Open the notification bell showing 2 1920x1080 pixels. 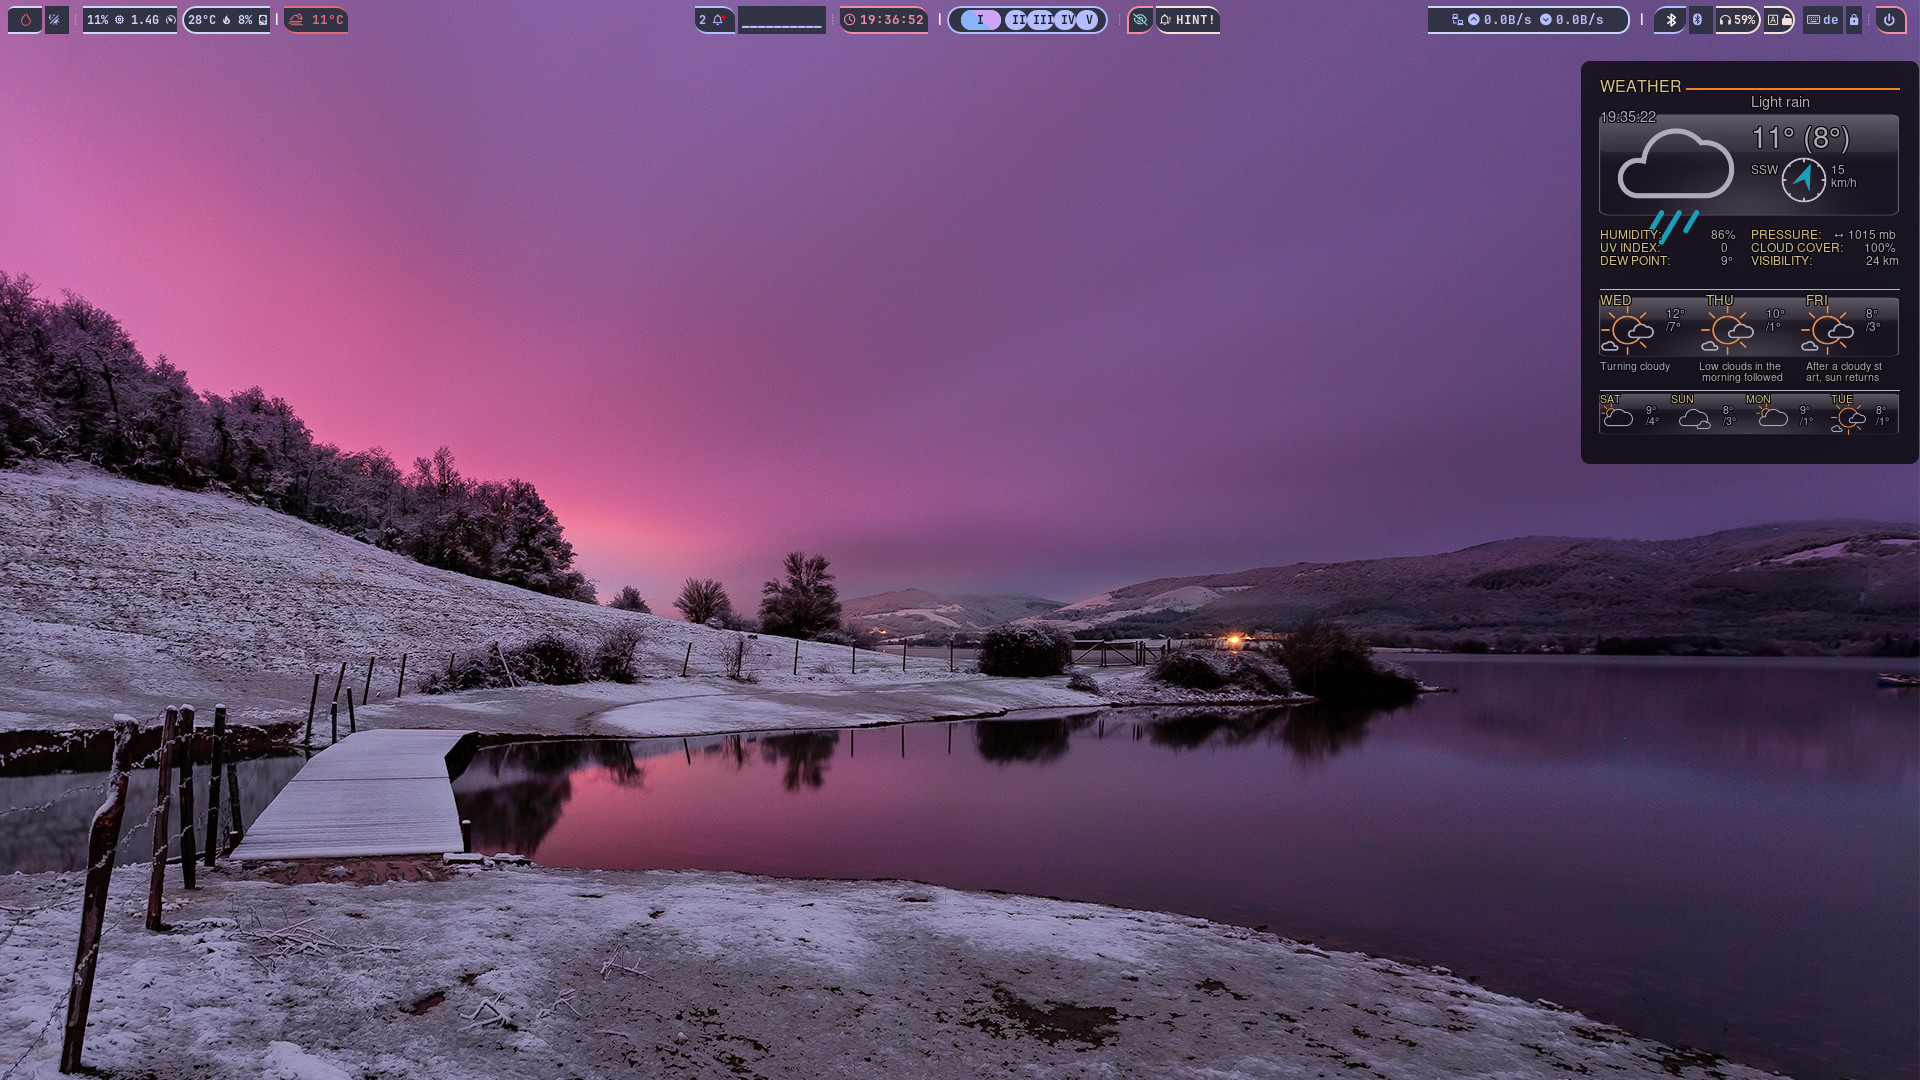[713, 20]
